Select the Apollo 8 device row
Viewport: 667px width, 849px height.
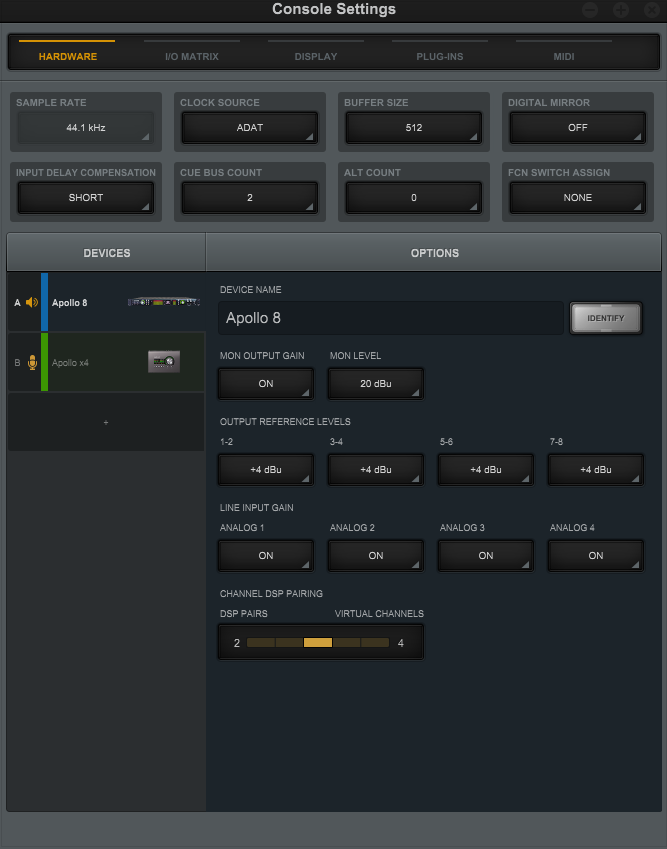pos(107,302)
